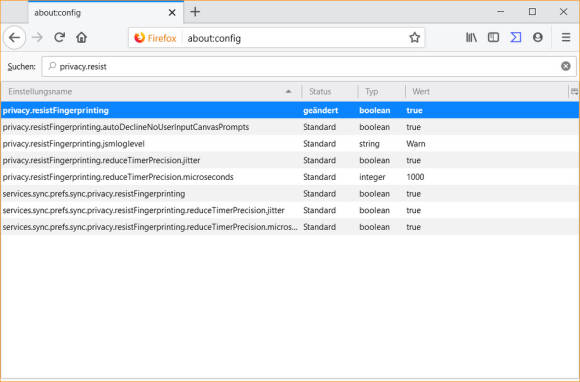580x382 pixels.
Task: Click the geändert status cell
Action: click(x=320, y=110)
